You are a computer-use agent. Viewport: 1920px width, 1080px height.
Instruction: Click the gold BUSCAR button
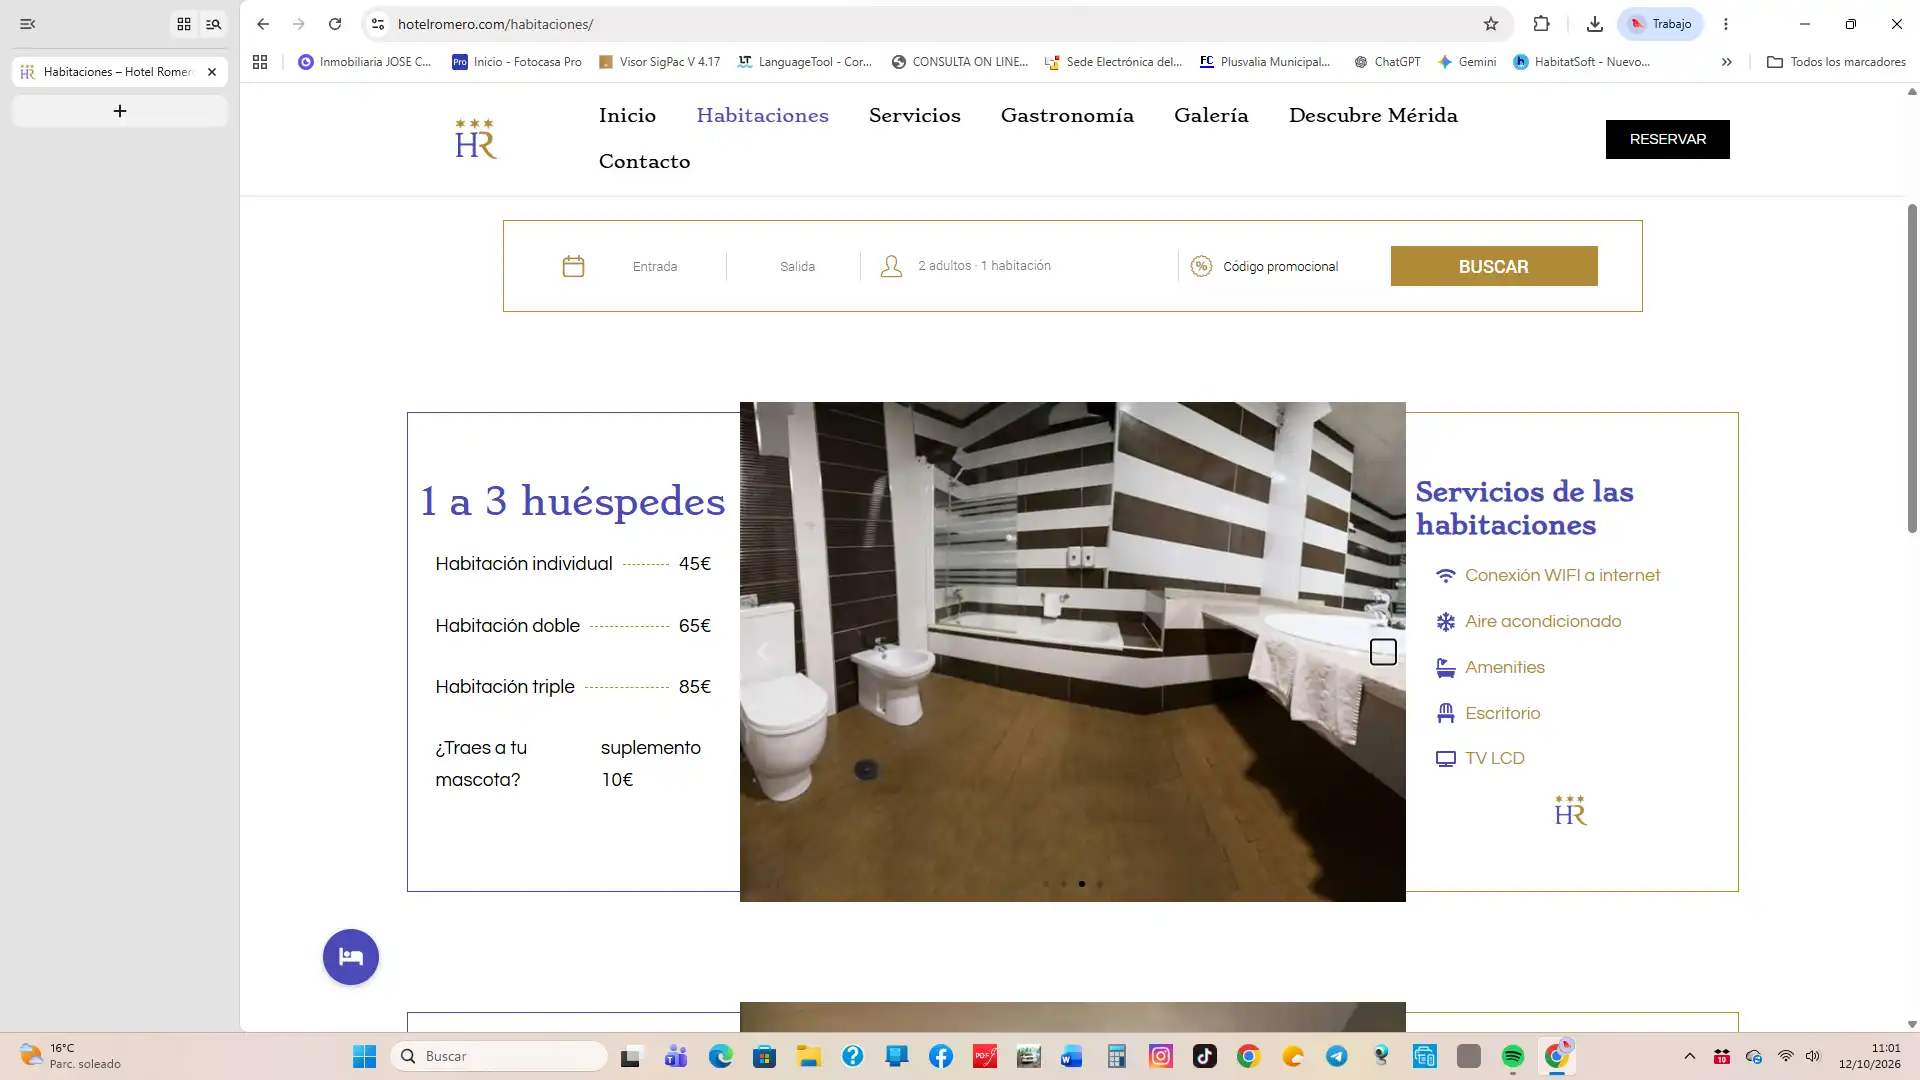1493,266
